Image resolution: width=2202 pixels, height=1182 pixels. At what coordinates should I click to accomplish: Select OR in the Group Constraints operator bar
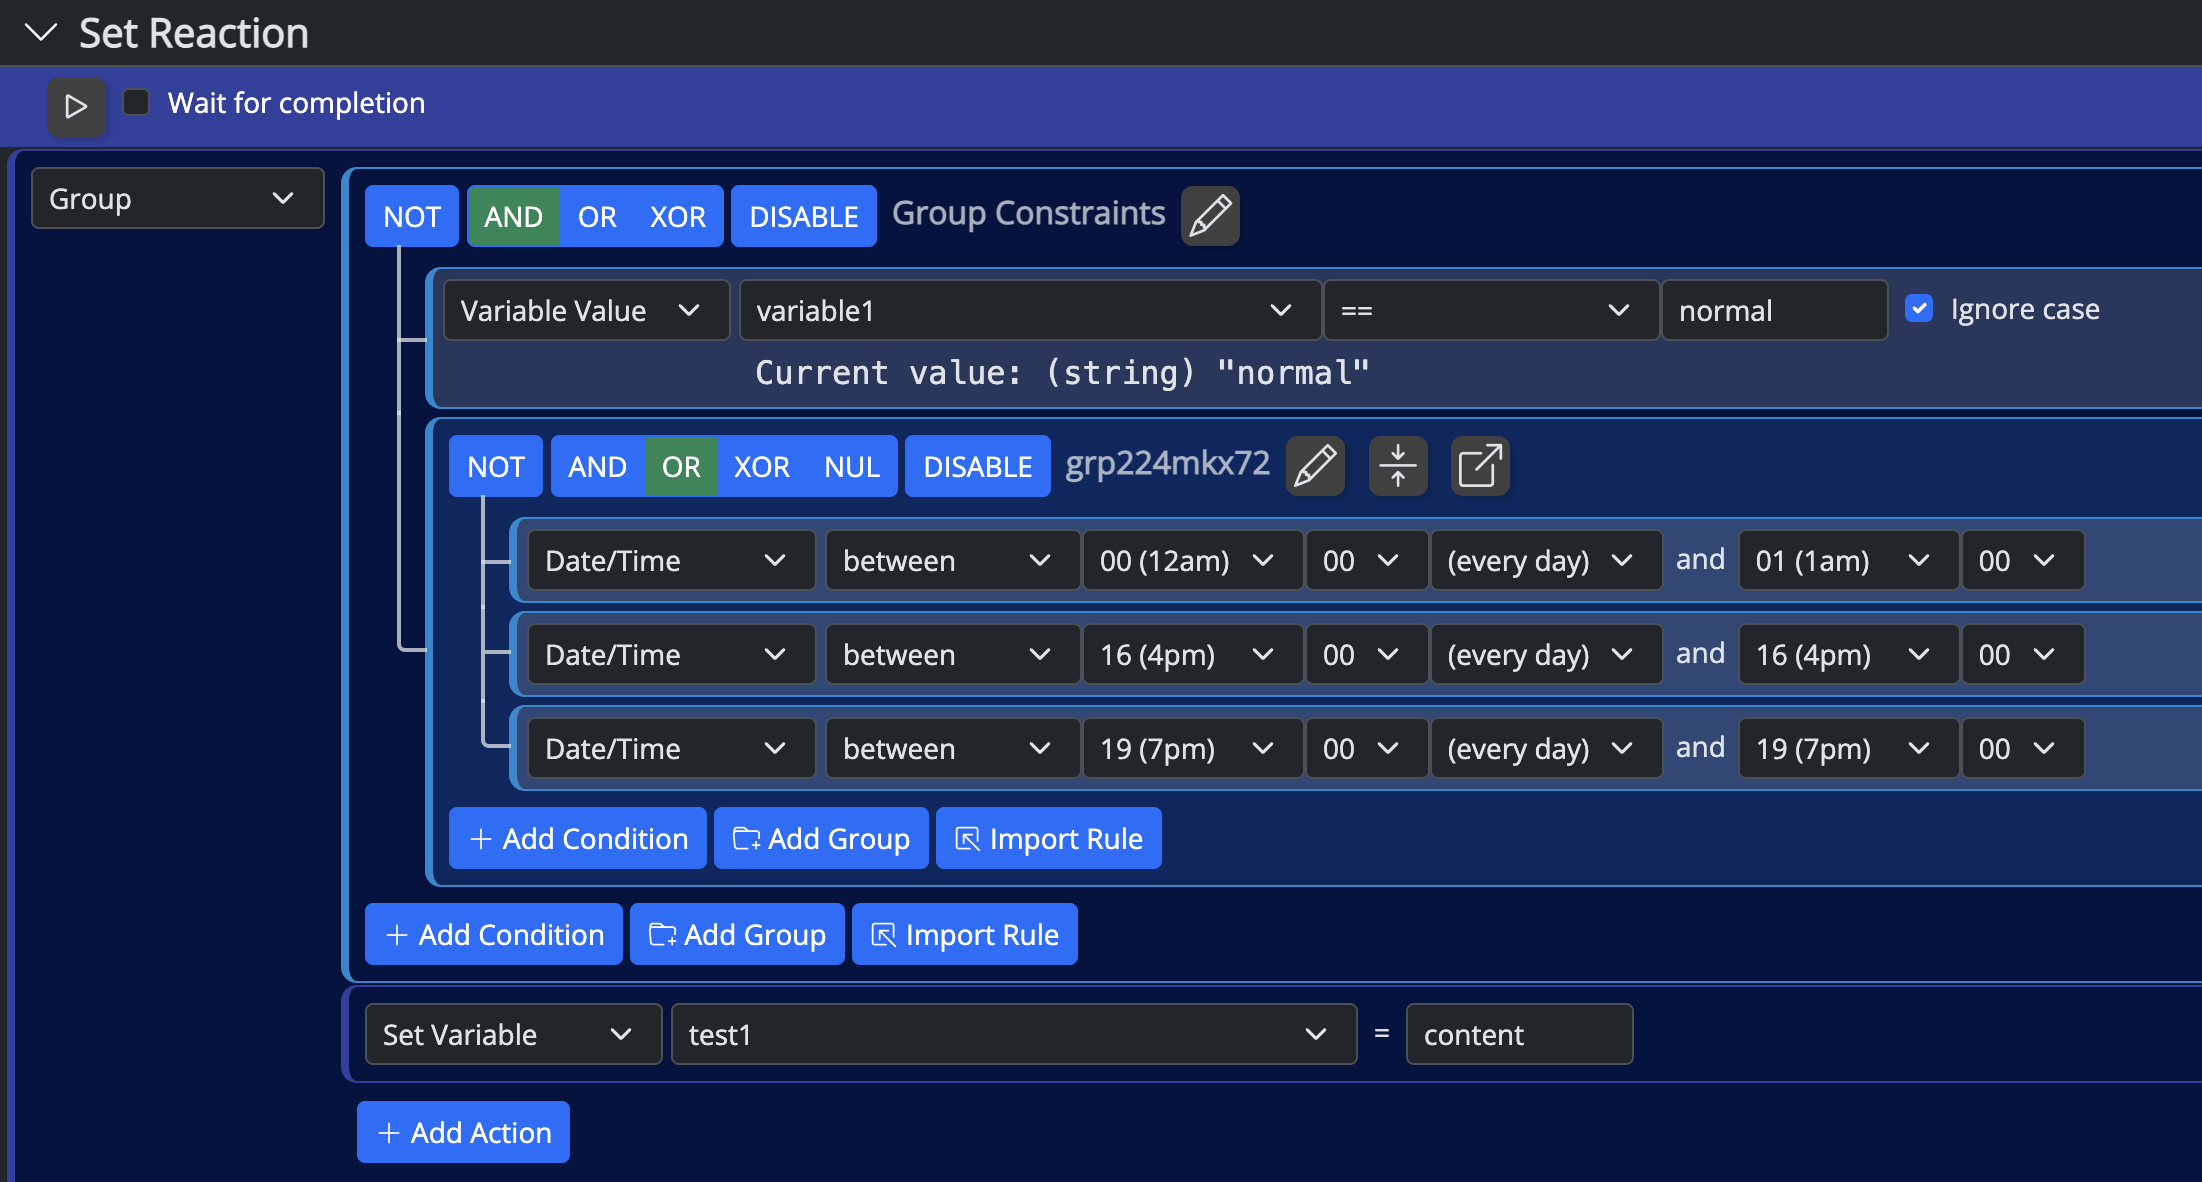pos(597,216)
